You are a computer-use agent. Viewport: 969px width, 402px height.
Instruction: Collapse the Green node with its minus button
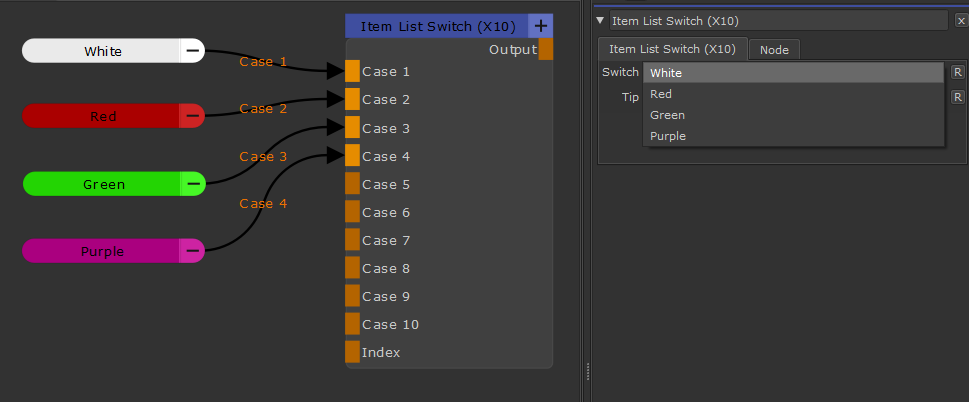coord(192,184)
